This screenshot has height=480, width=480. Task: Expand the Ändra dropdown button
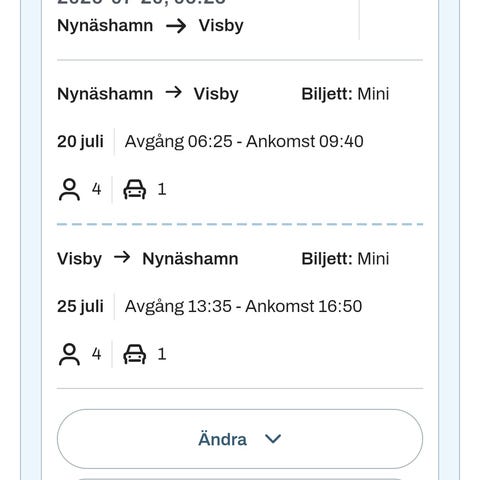(240, 439)
